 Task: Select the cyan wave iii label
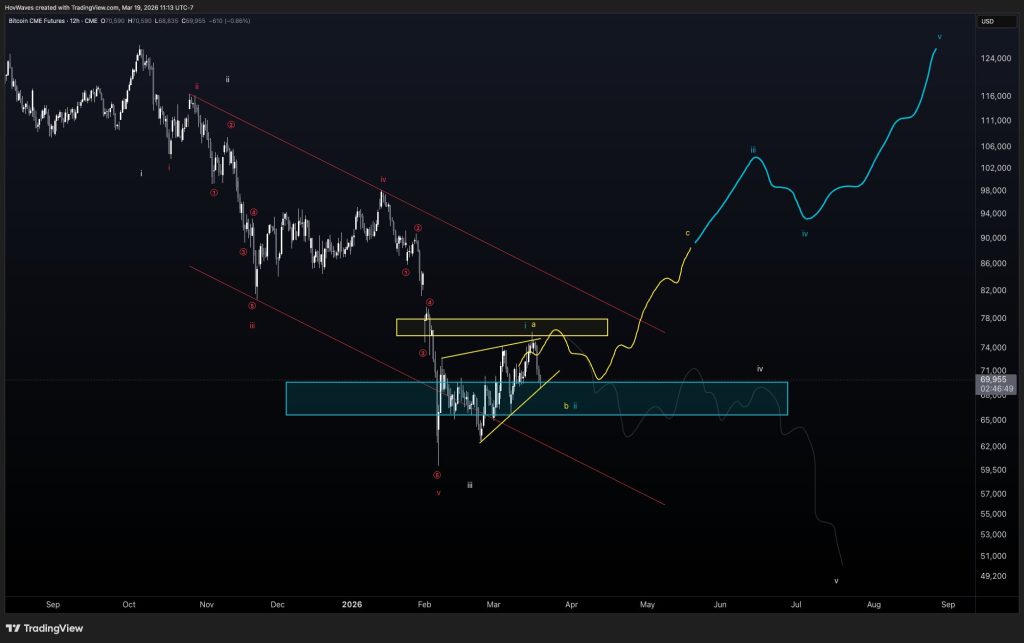pyautogui.click(x=753, y=149)
